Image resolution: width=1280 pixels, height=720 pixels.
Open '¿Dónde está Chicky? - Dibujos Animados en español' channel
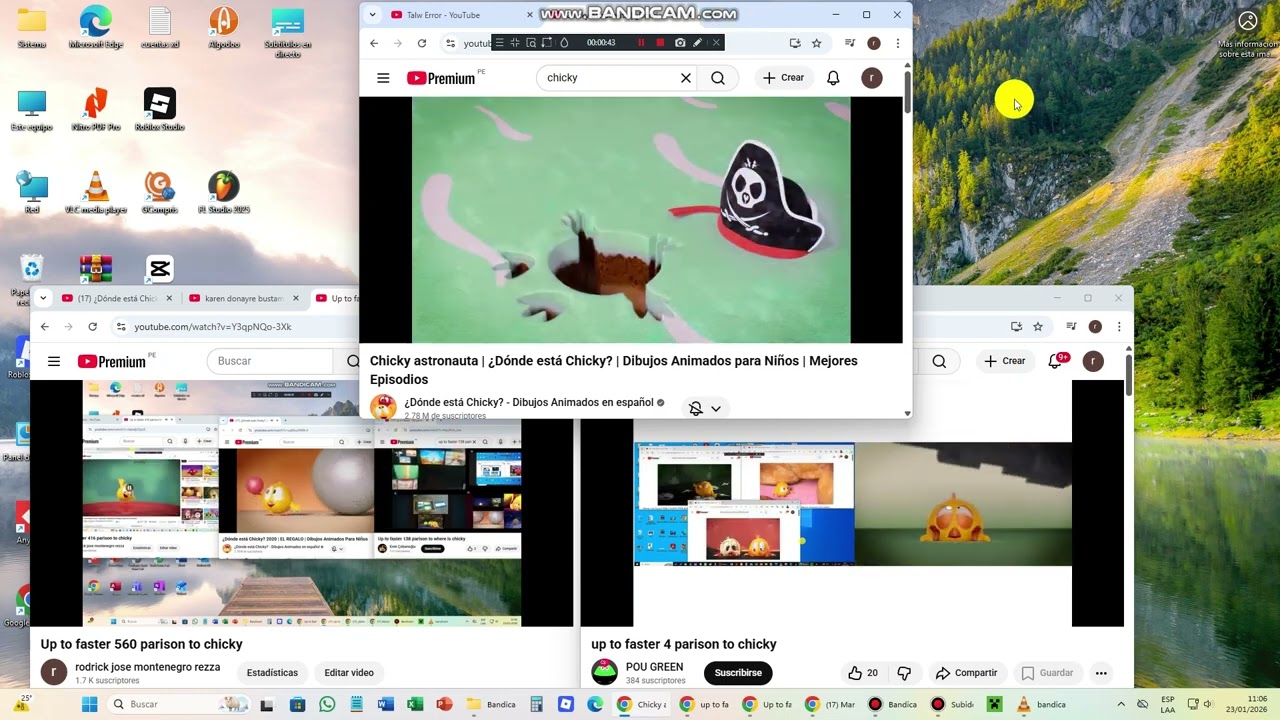pos(529,402)
